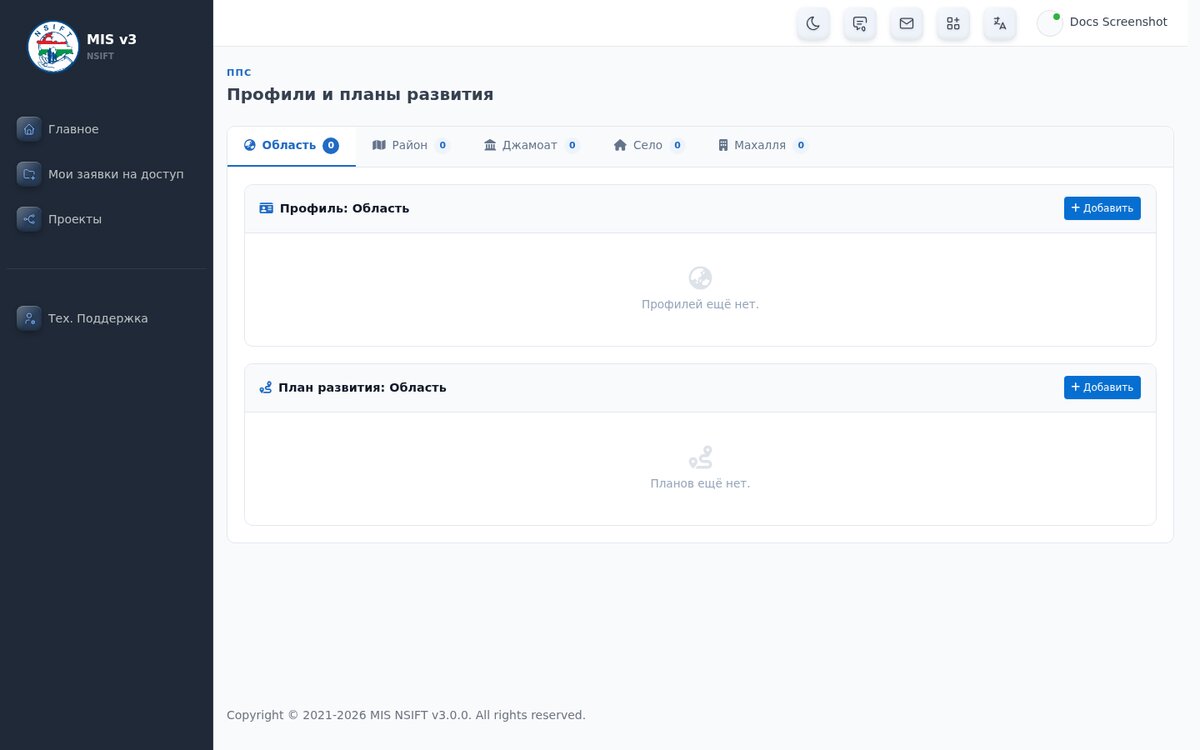
Task: Click the building icon on Махалля tab
Action: [723, 145]
